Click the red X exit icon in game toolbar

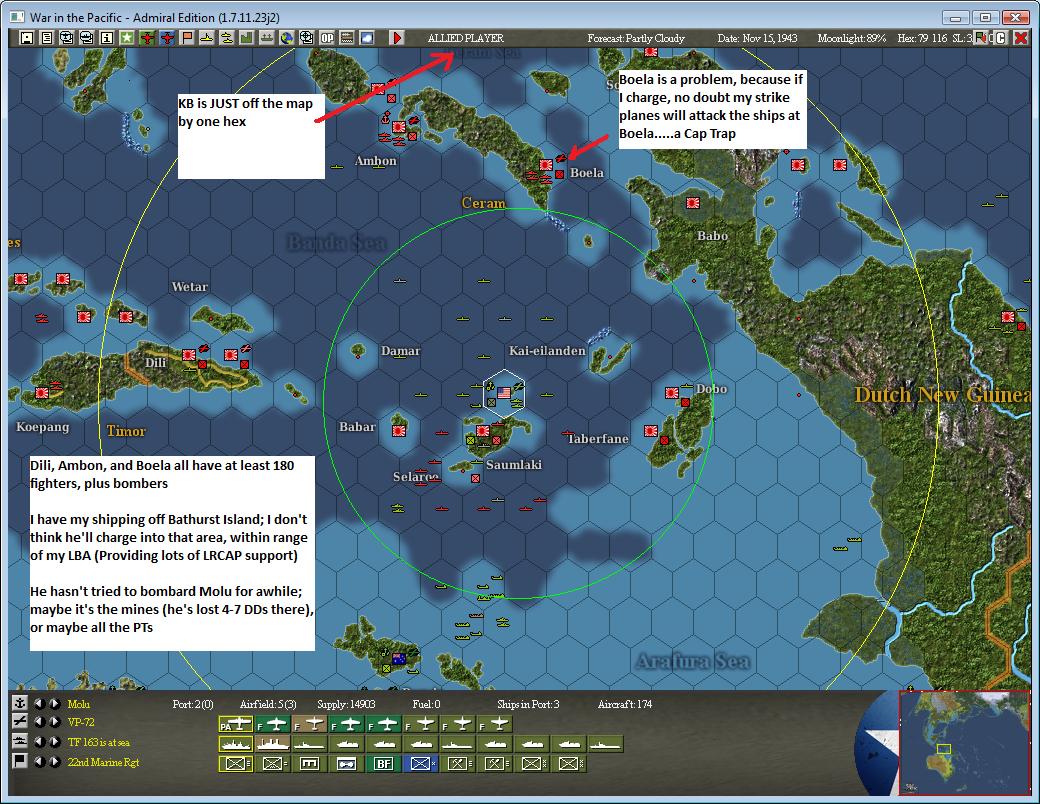click(1021, 38)
